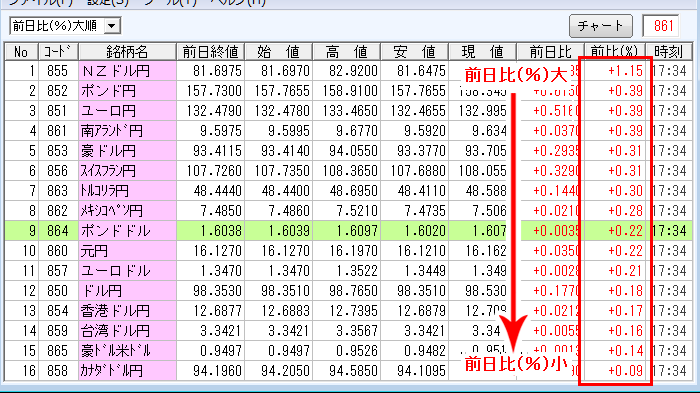
Task: Click the 安値 column header
Action: click(x=415, y=52)
